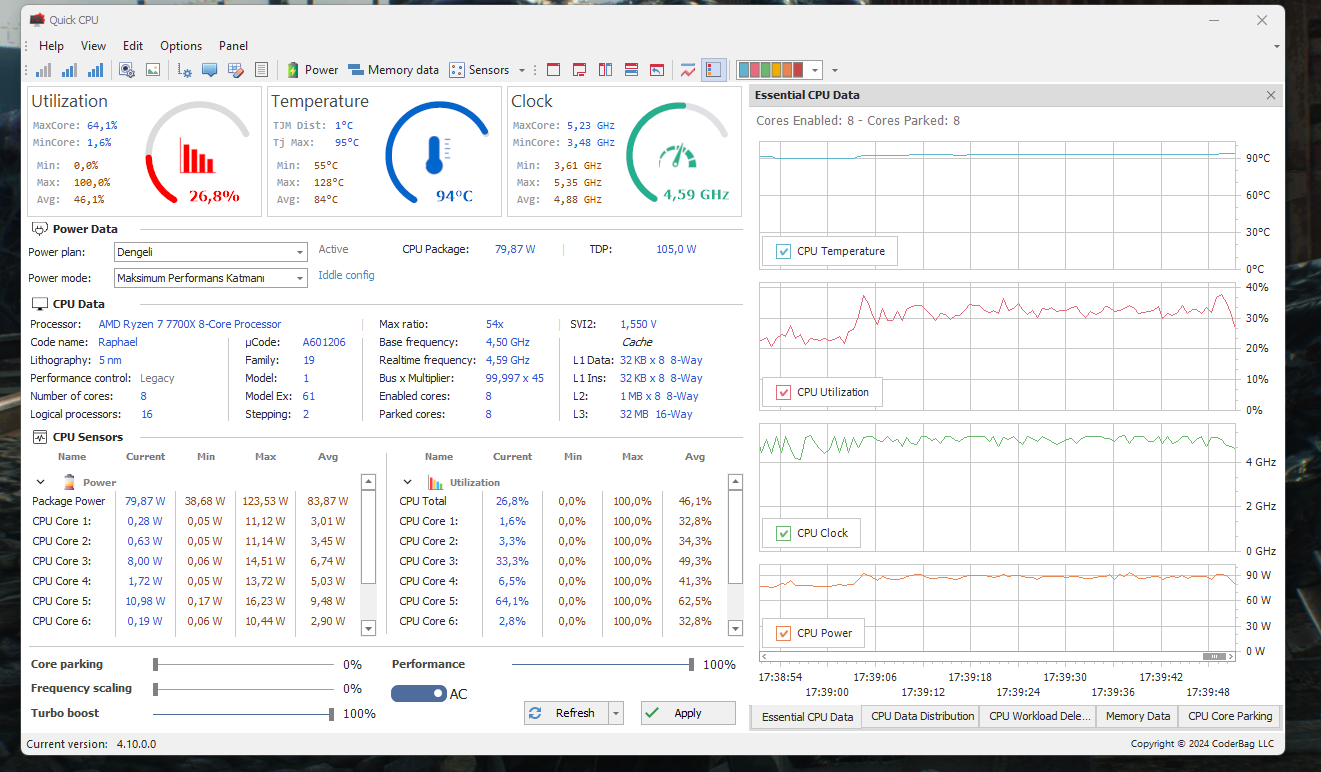Screen dimensions: 1321x772
Task: Uncheck the CPU Clock graph checkbox
Action: pyautogui.click(x=784, y=533)
